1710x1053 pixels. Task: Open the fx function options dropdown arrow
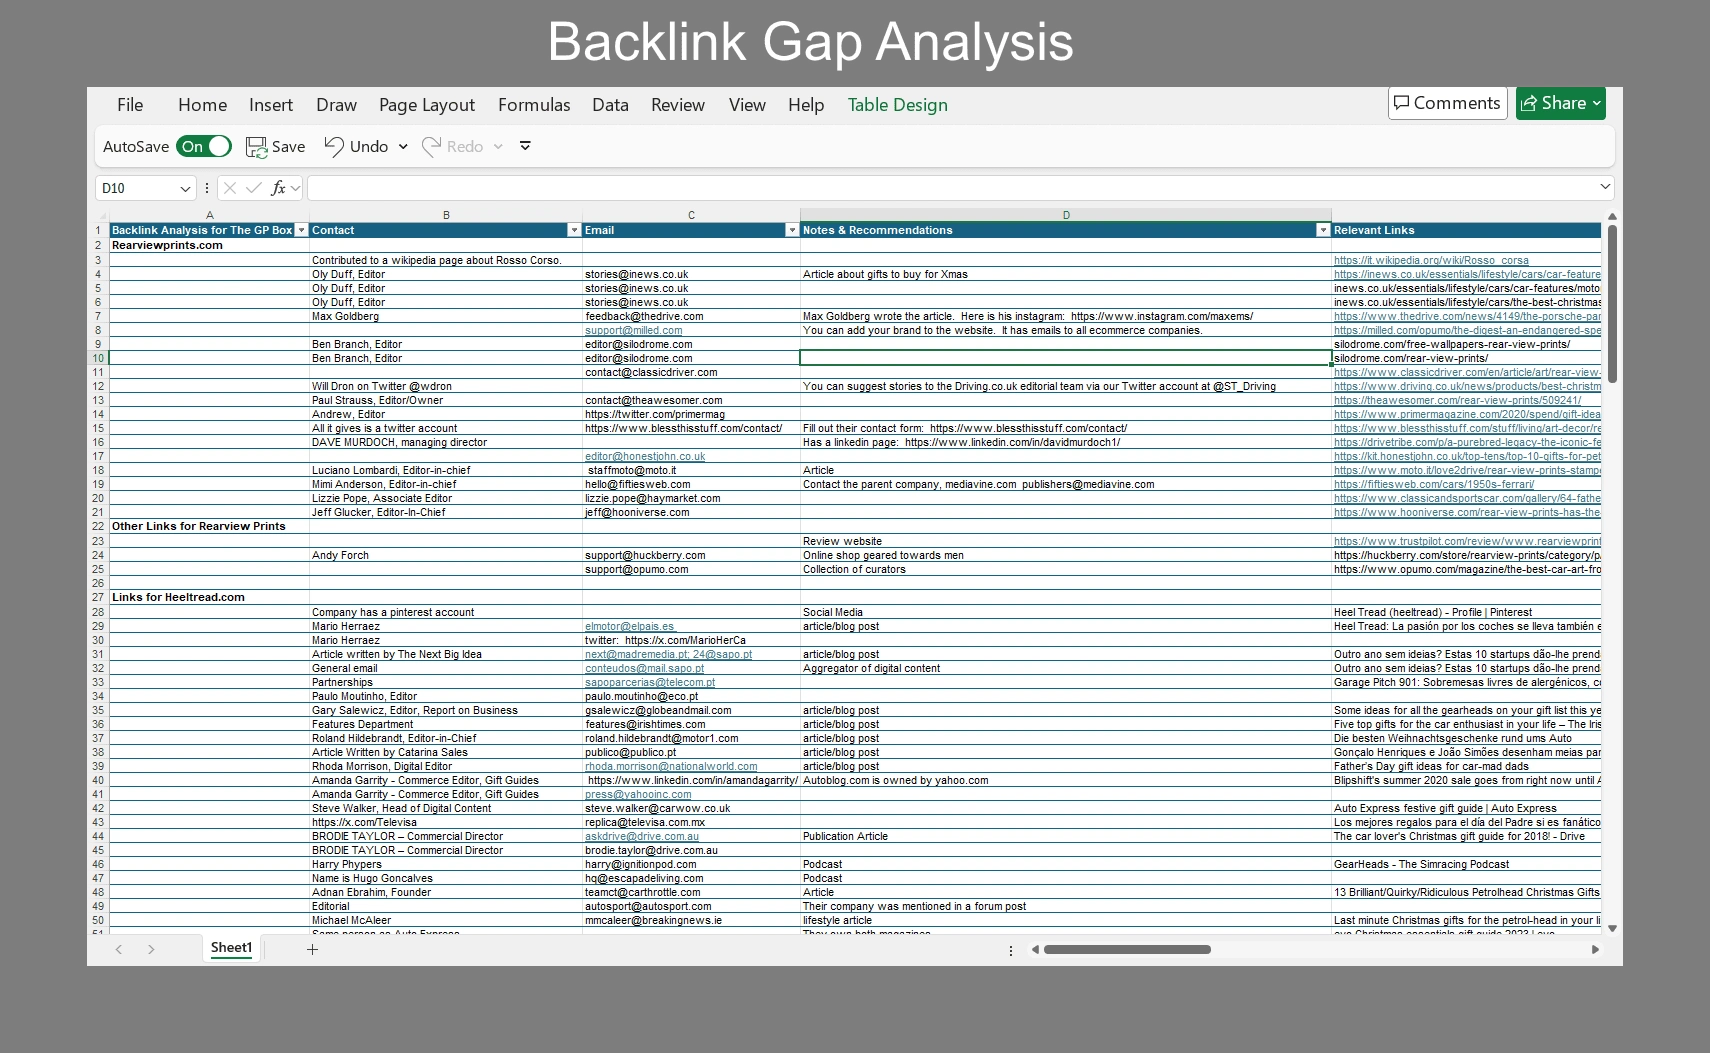295,188
